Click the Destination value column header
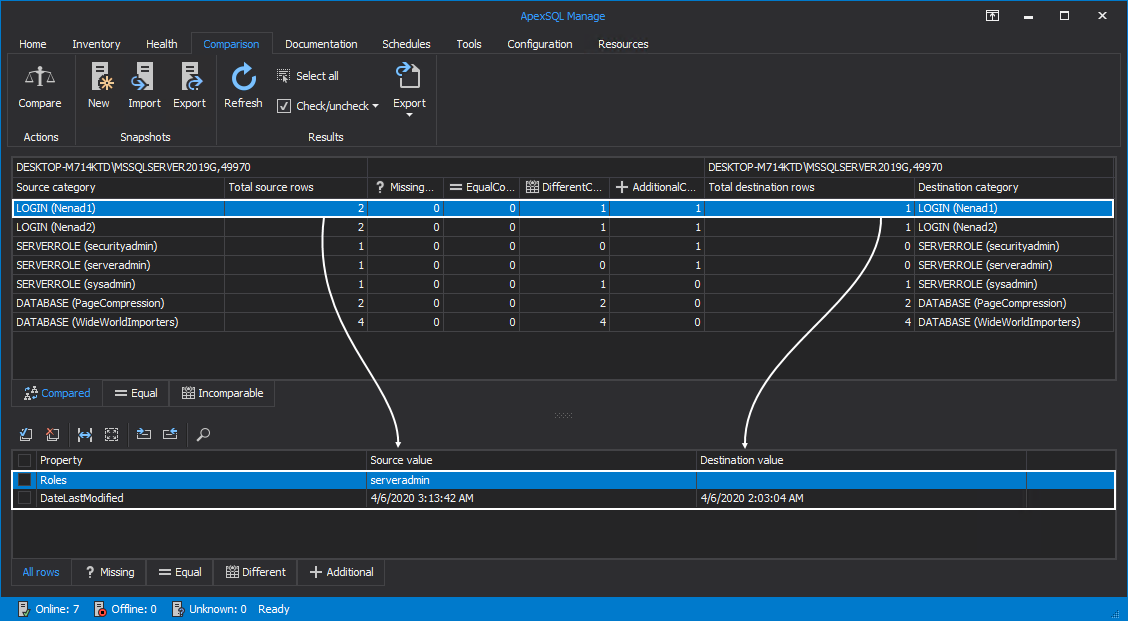The width and height of the screenshot is (1128, 621). coord(861,461)
